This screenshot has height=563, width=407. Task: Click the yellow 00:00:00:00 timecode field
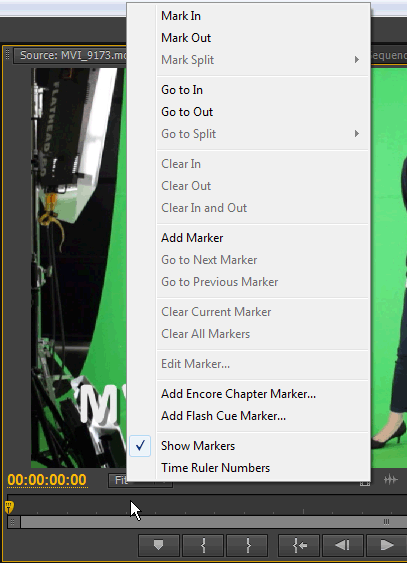pos(47,480)
